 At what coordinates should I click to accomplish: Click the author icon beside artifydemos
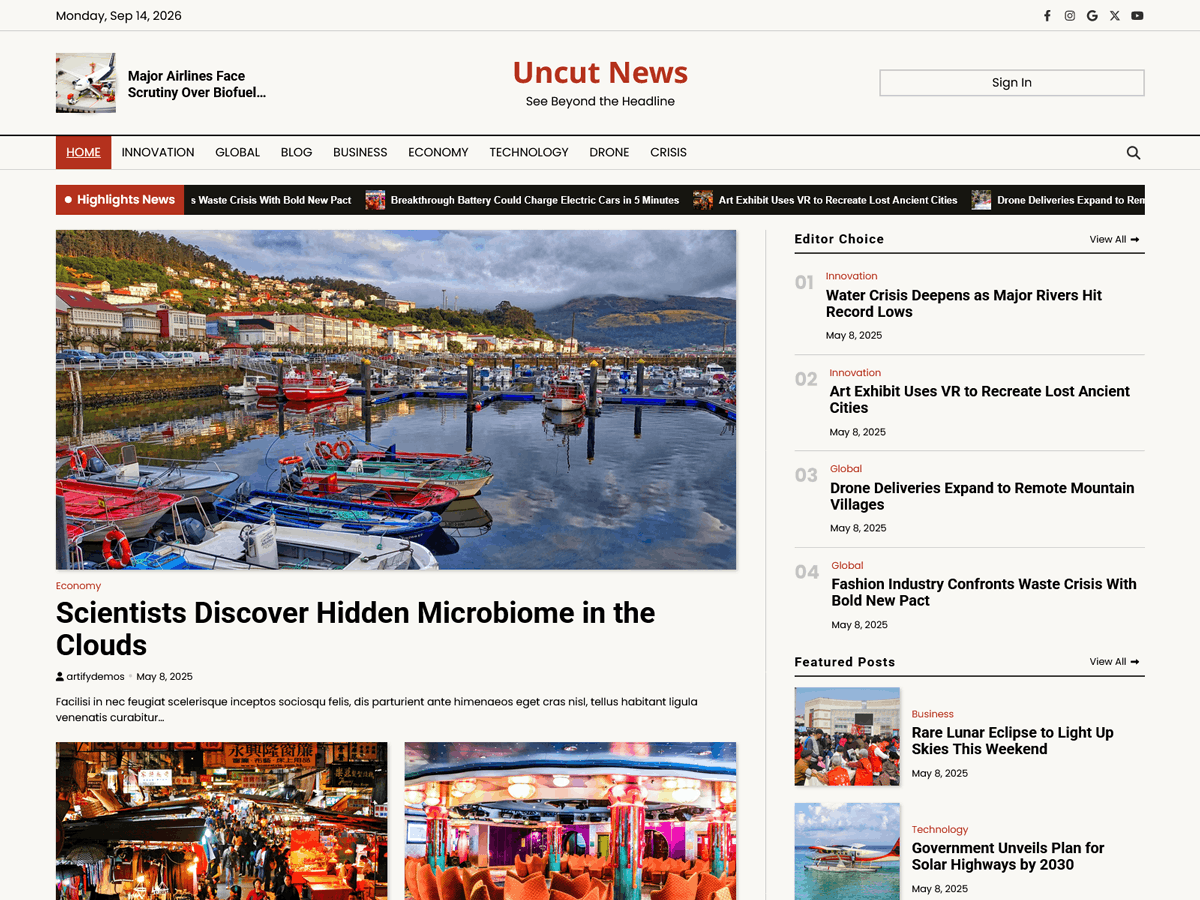(x=60, y=677)
